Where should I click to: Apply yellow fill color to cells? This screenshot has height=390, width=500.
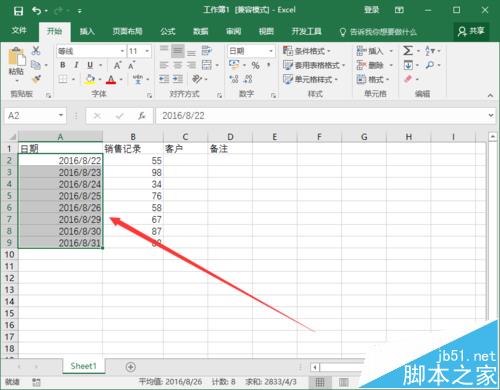(90, 79)
